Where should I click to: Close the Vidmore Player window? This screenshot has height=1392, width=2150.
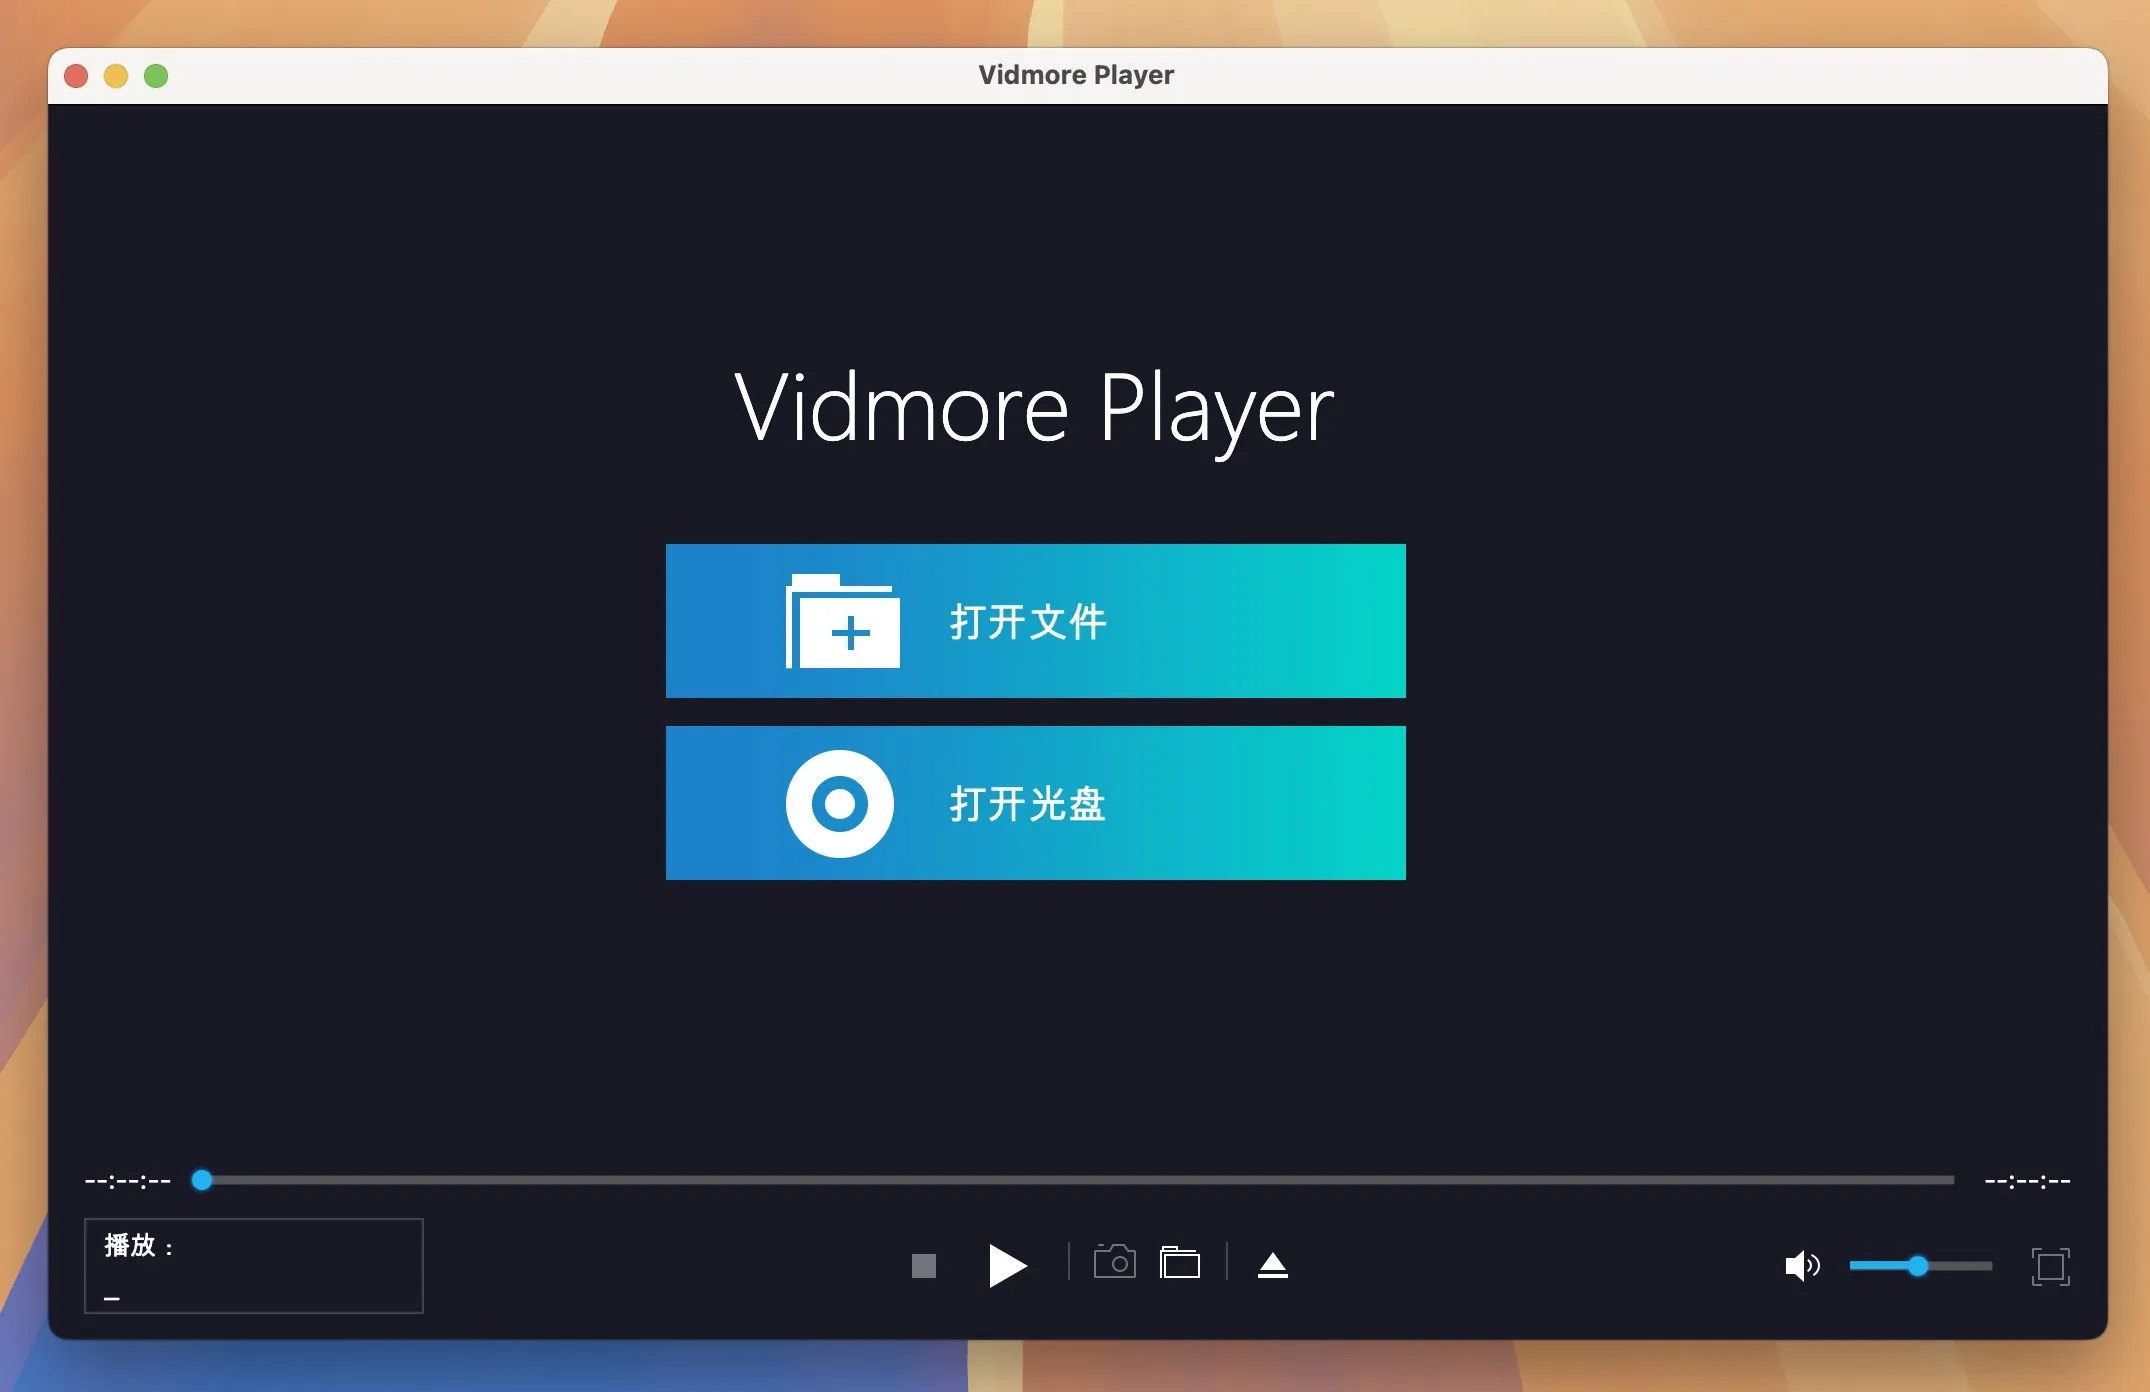(76, 76)
